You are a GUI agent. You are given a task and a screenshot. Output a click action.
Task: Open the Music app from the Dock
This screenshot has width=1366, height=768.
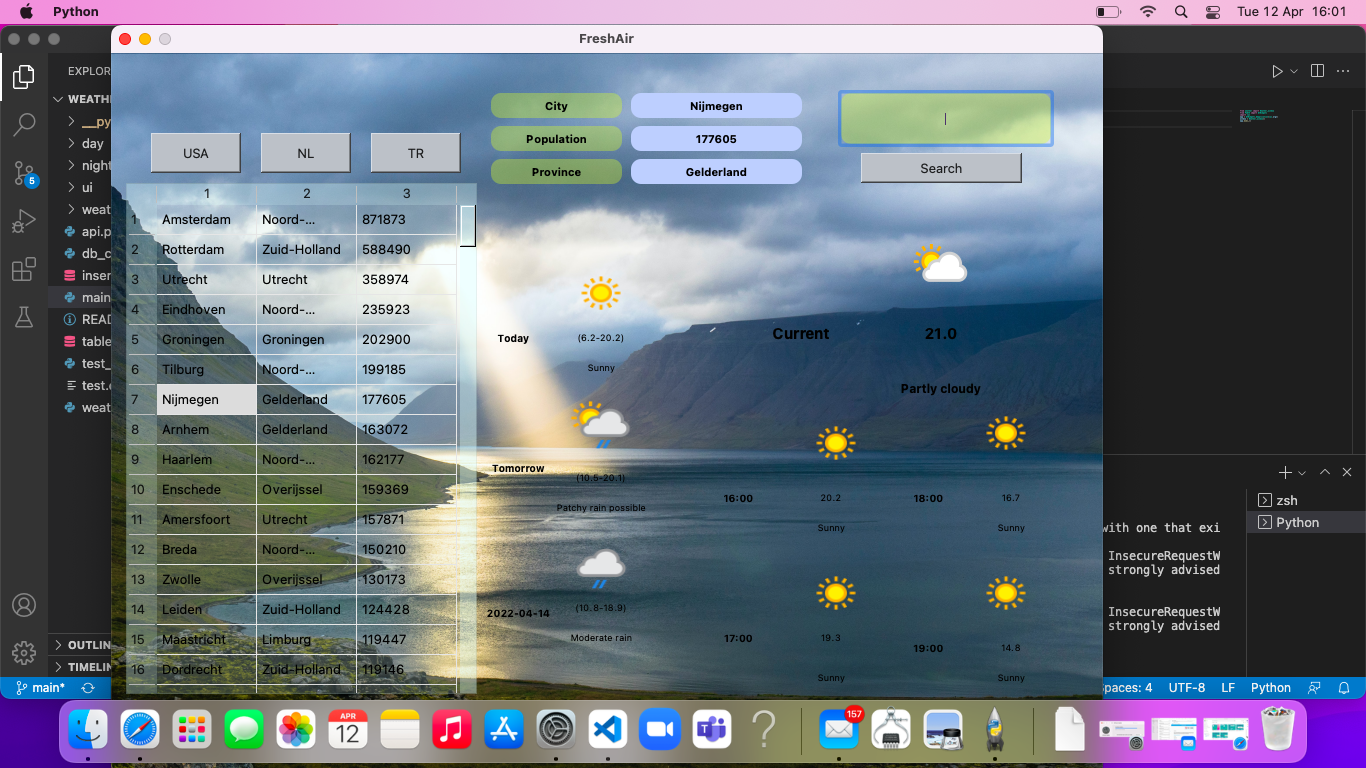click(452, 729)
